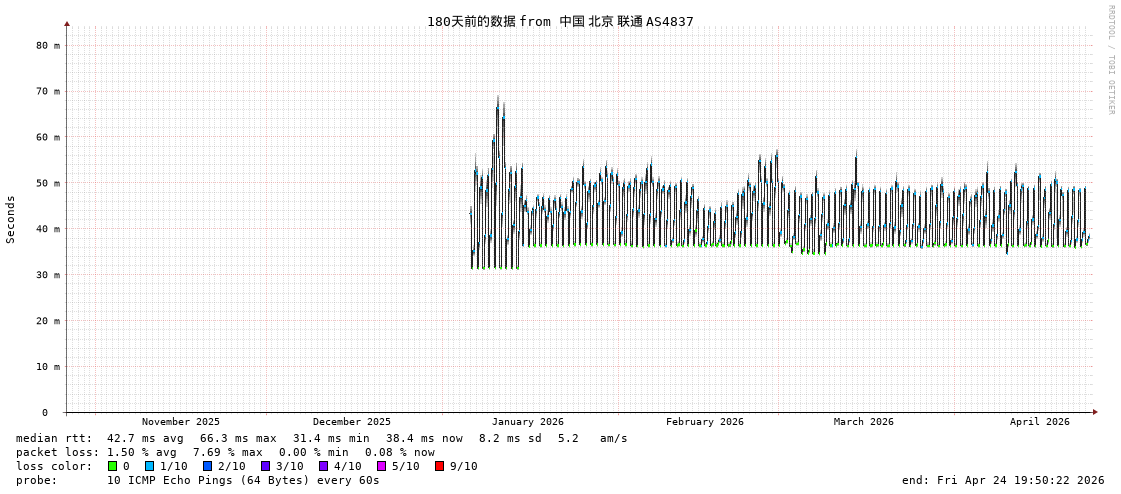The image size is (1121, 494).
Task: Click the light blue 1/10 loss swatch
Action: (150, 466)
